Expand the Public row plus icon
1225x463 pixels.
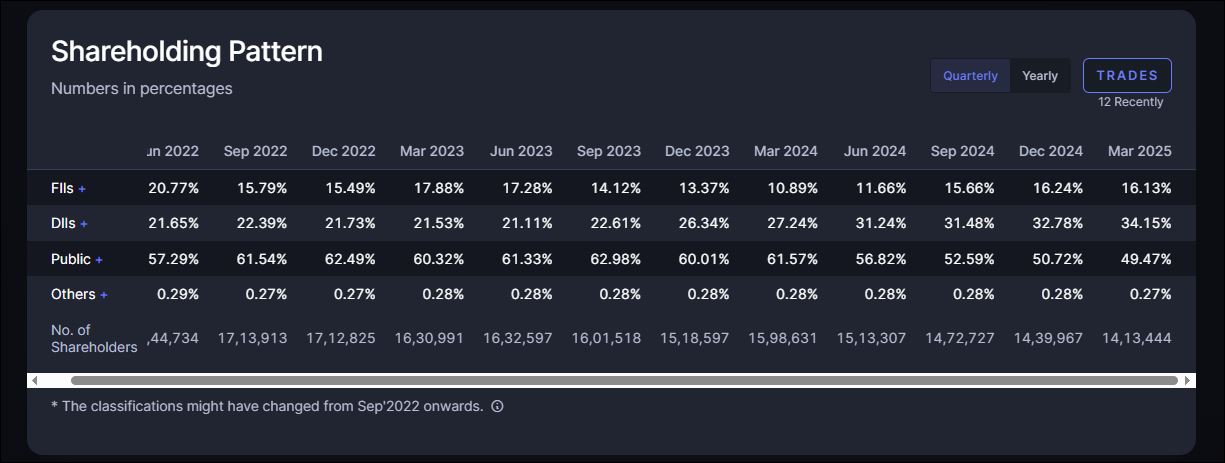(x=99, y=260)
